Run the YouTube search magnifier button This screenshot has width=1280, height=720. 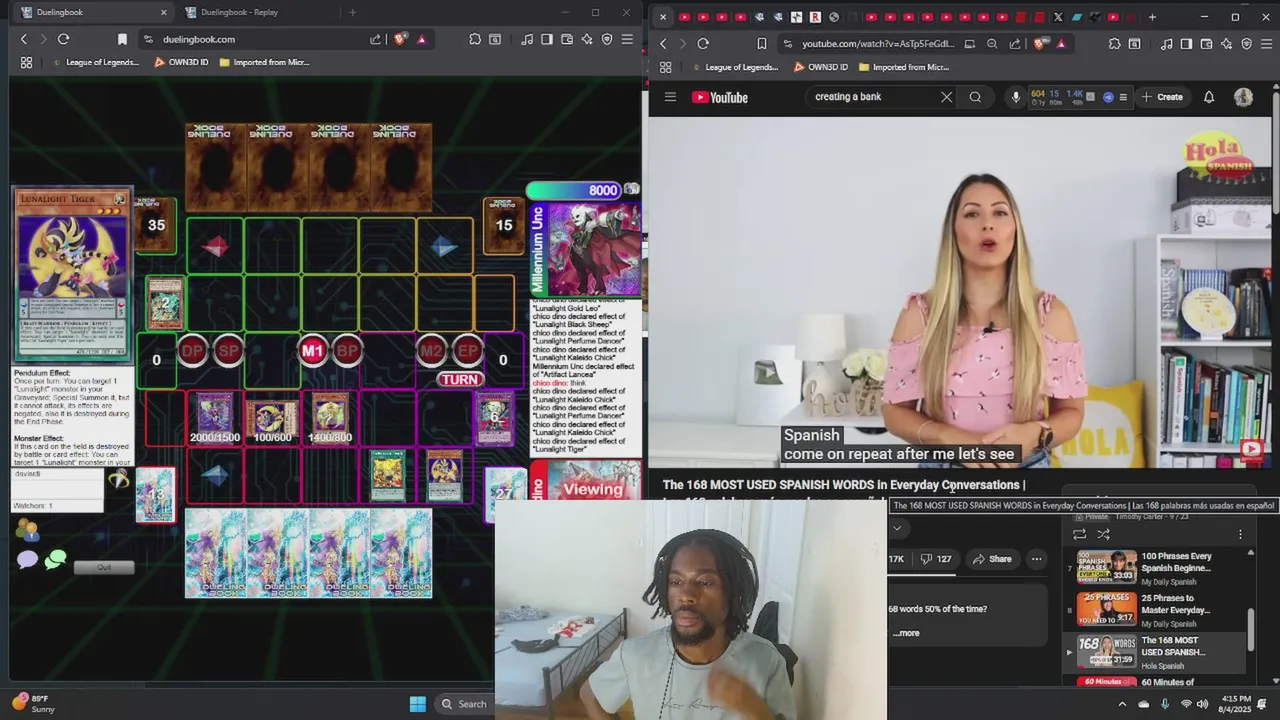coord(975,97)
